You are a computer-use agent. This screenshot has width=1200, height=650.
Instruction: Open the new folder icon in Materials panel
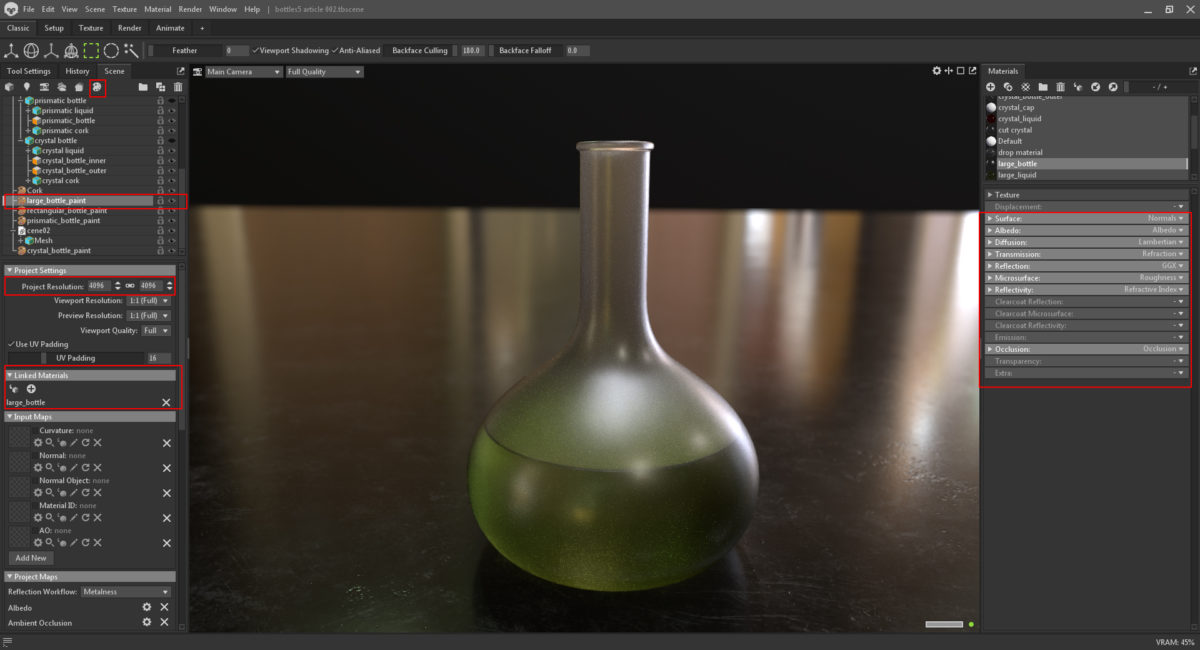[1043, 86]
